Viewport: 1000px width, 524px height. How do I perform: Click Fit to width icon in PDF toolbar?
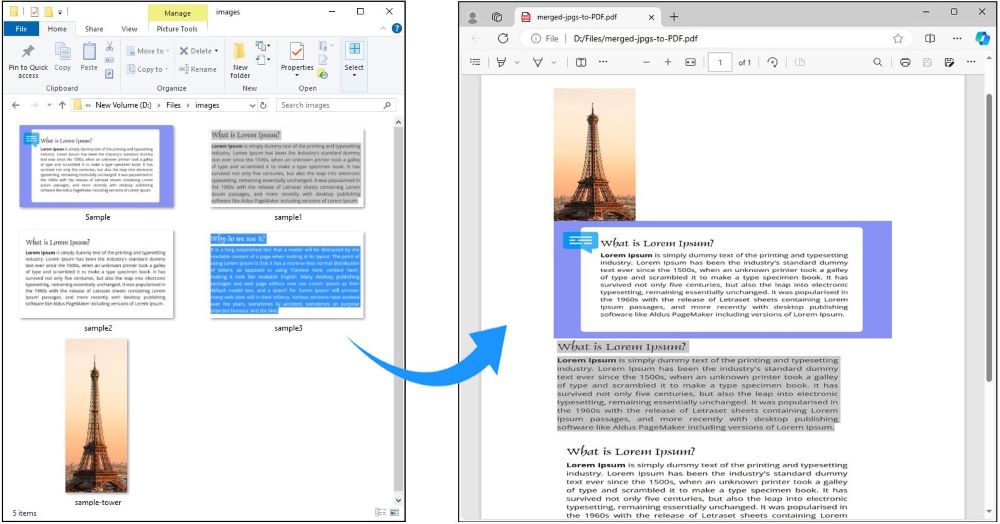coord(690,62)
